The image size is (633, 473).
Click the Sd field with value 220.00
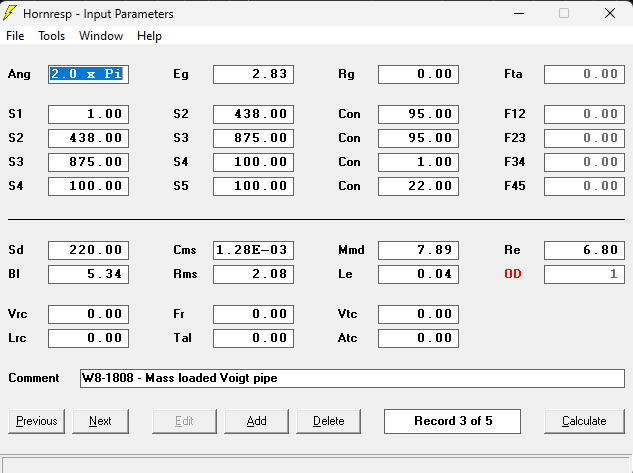pyautogui.click(x=88, y=250)
